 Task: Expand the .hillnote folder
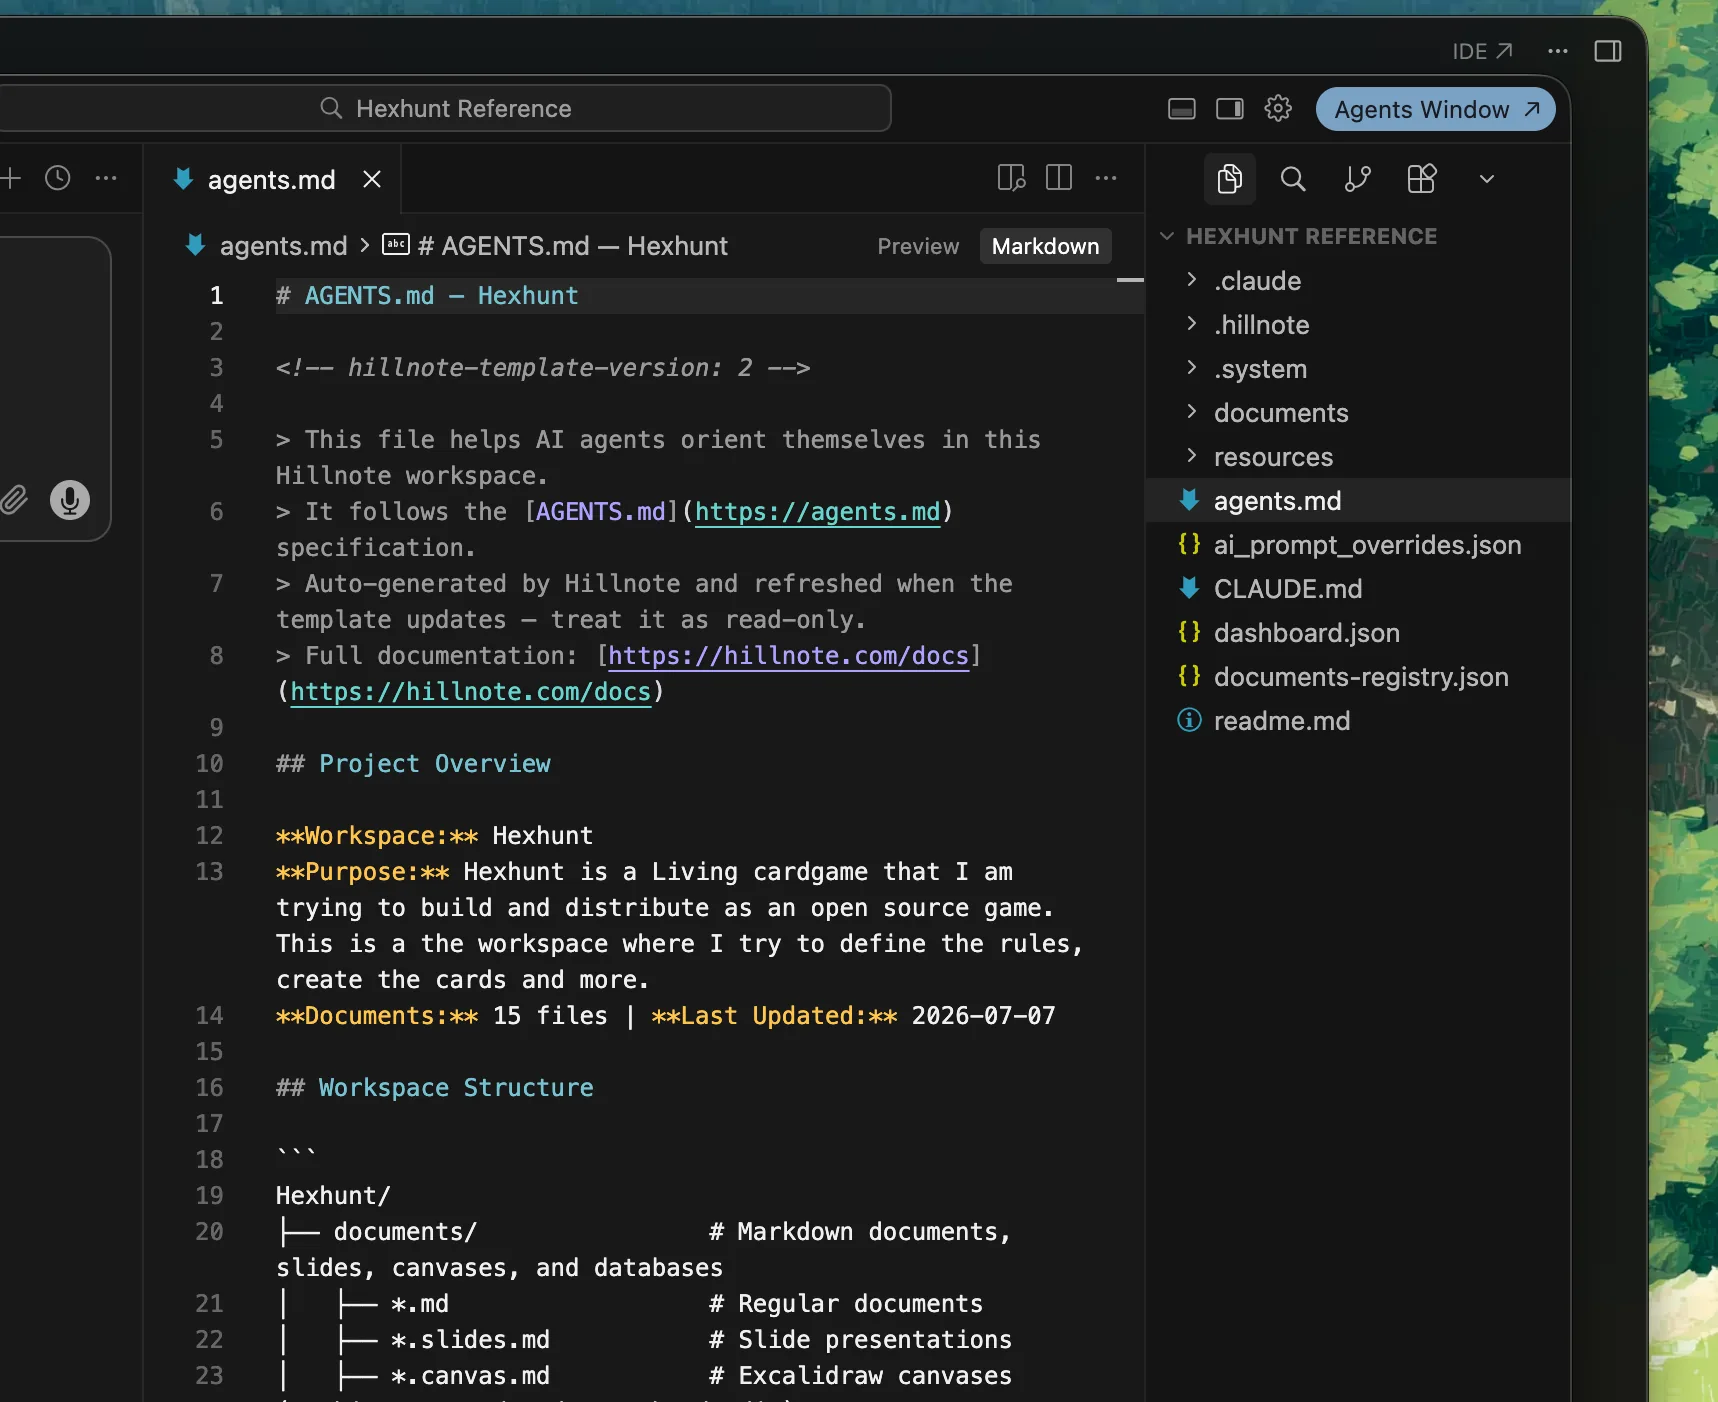pyautogui.click(x=1261, y=325)
